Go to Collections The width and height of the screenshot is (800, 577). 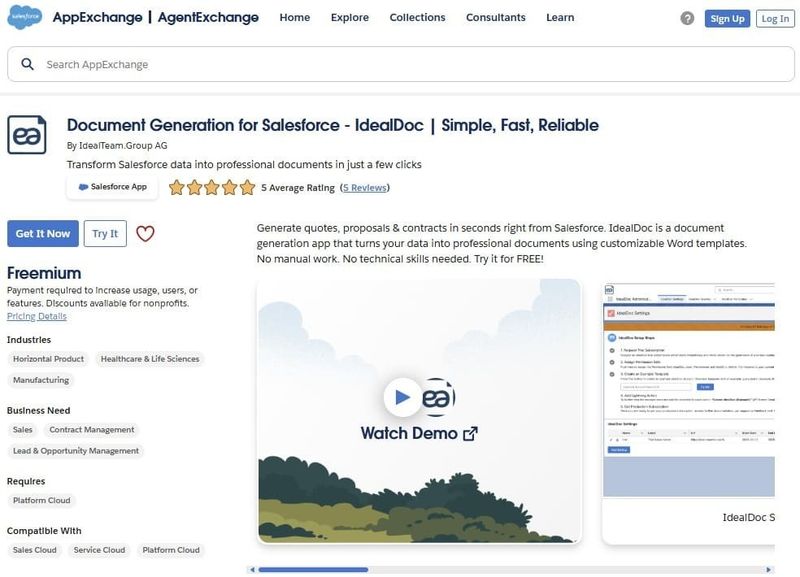[x=417, y=17]
